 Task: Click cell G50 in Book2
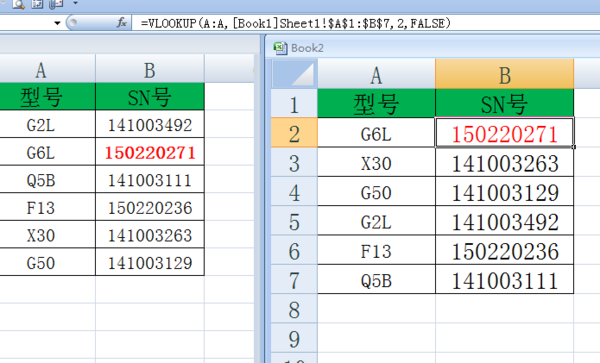click(x=376, y=192)
